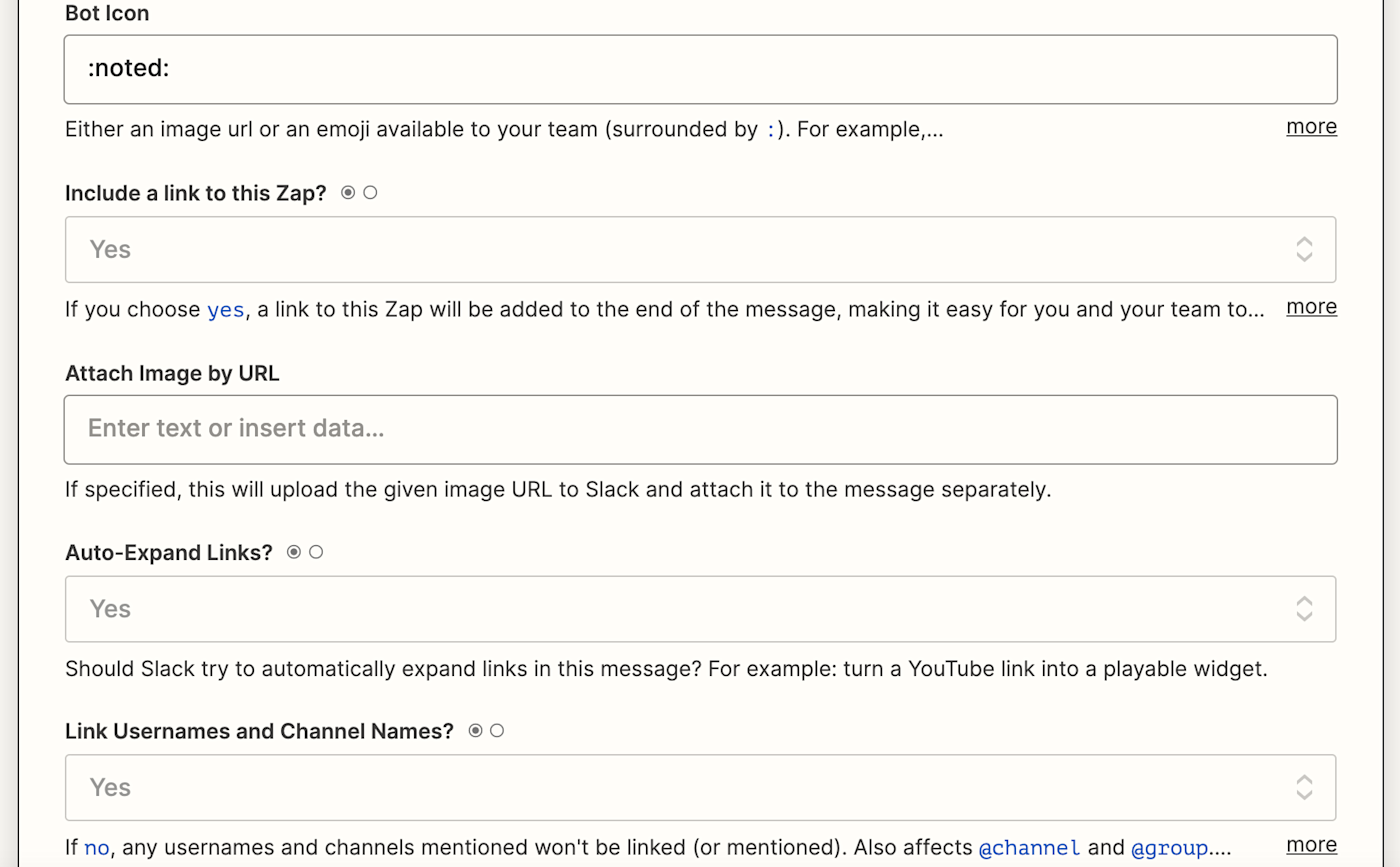Click 'more' under the Bot Icon description

[1311, 127]
